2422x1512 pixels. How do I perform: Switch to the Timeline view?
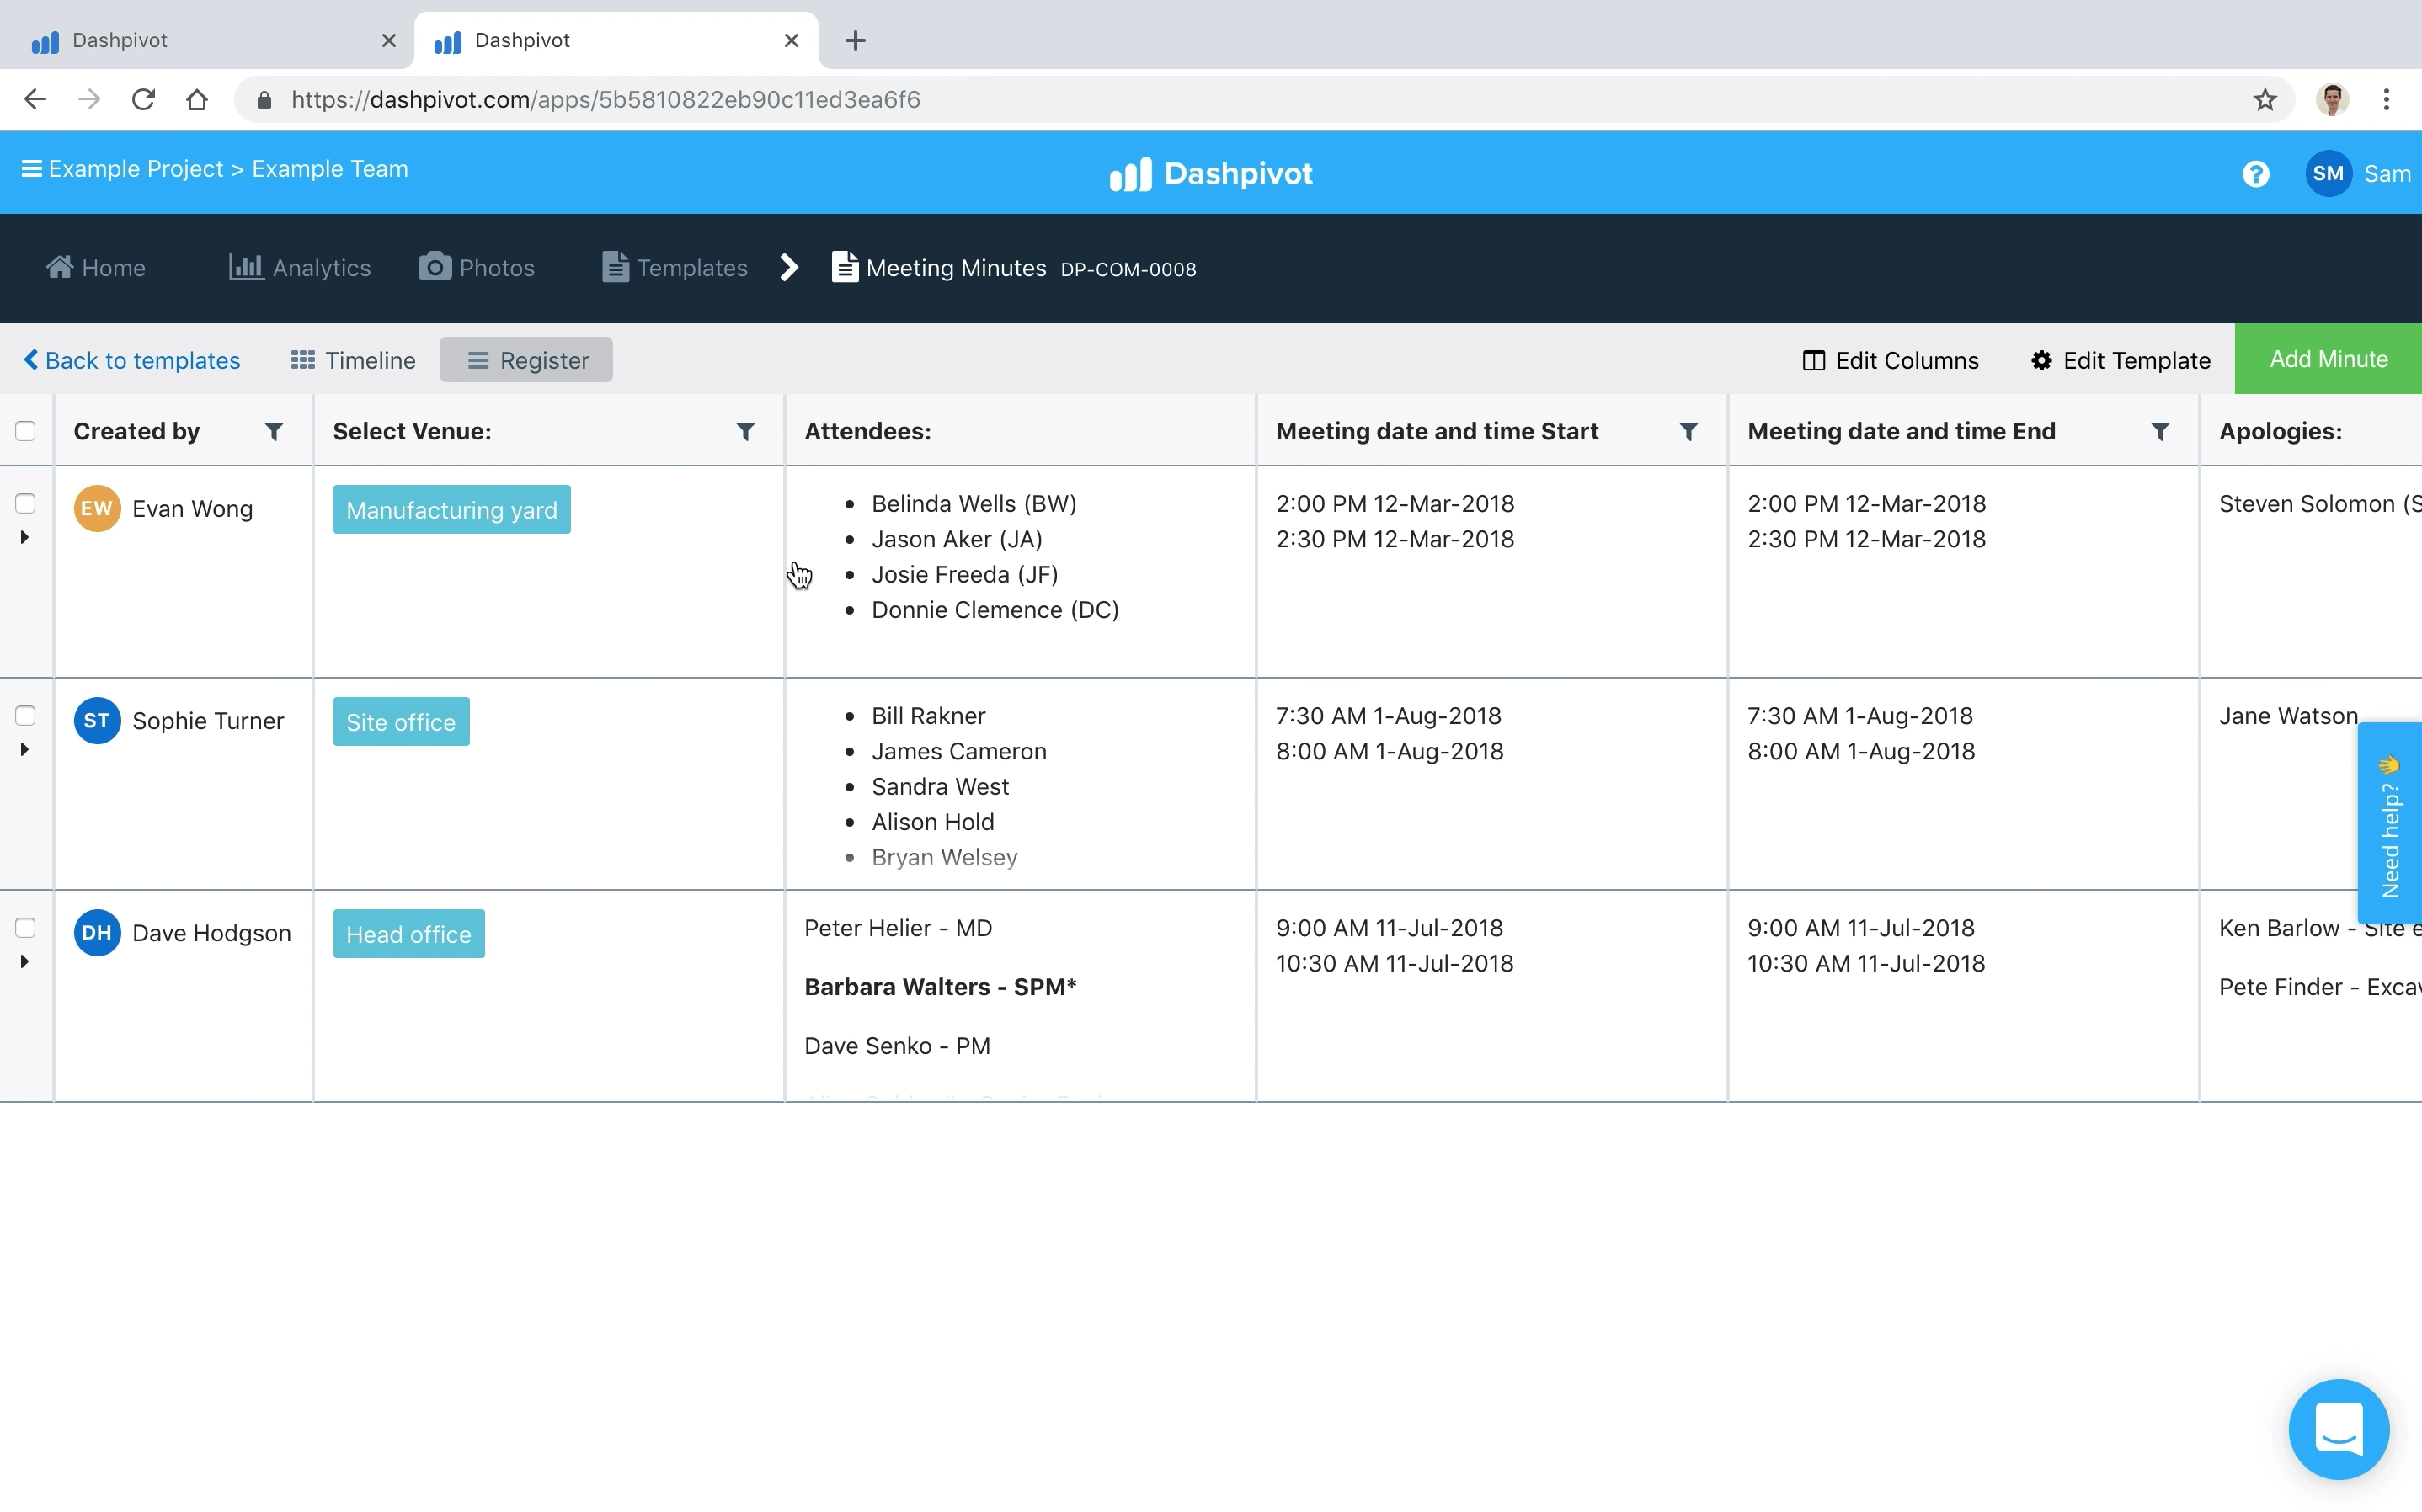pyautogui.click(x=353, y=360)
